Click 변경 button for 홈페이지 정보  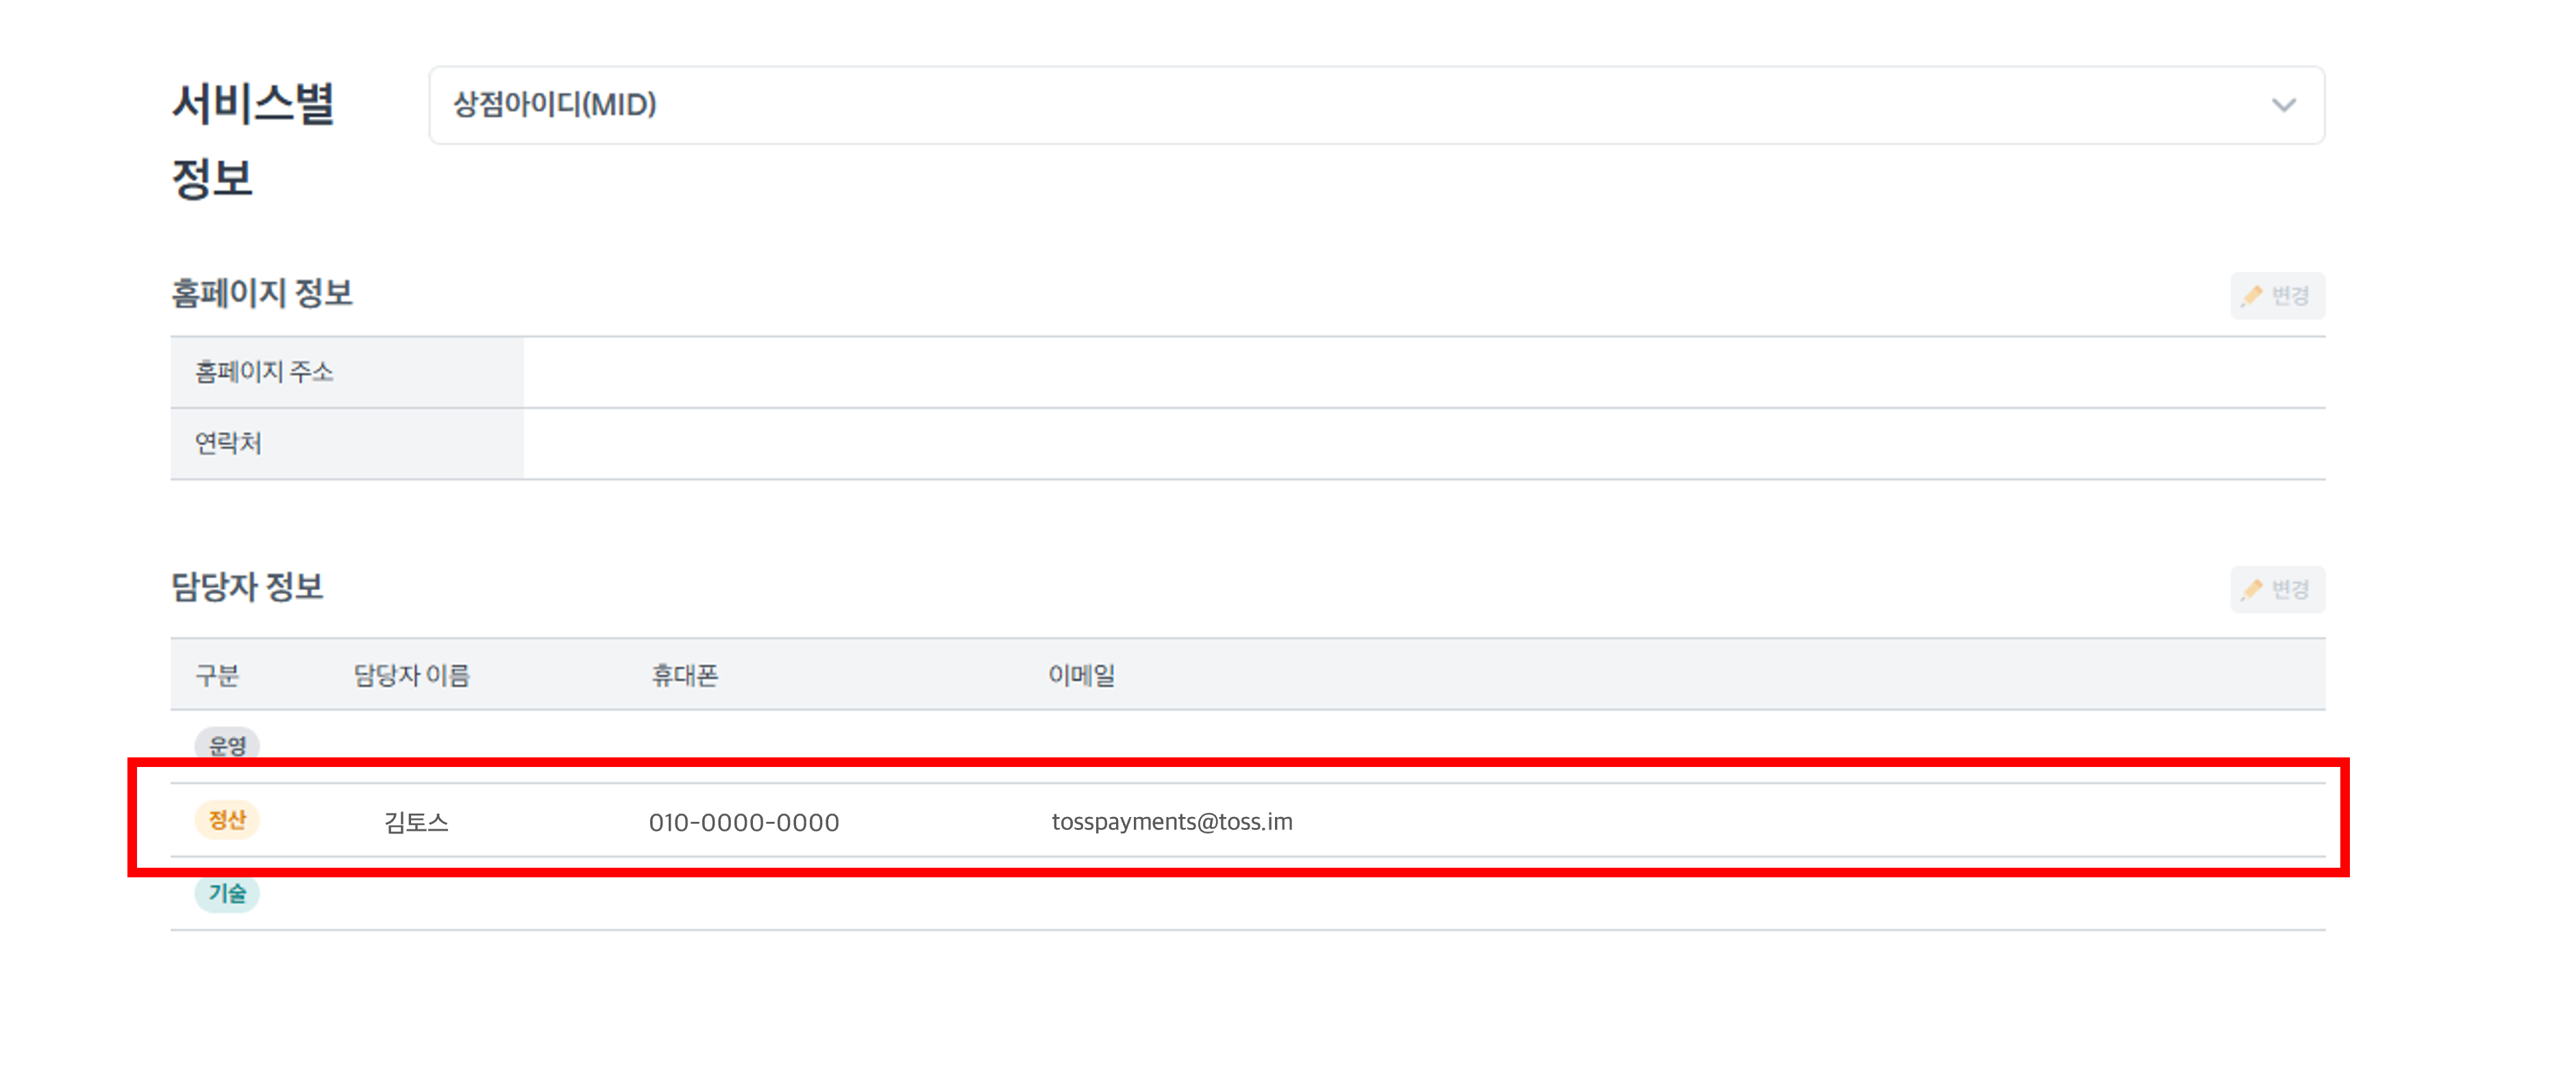click(2288, 296)
